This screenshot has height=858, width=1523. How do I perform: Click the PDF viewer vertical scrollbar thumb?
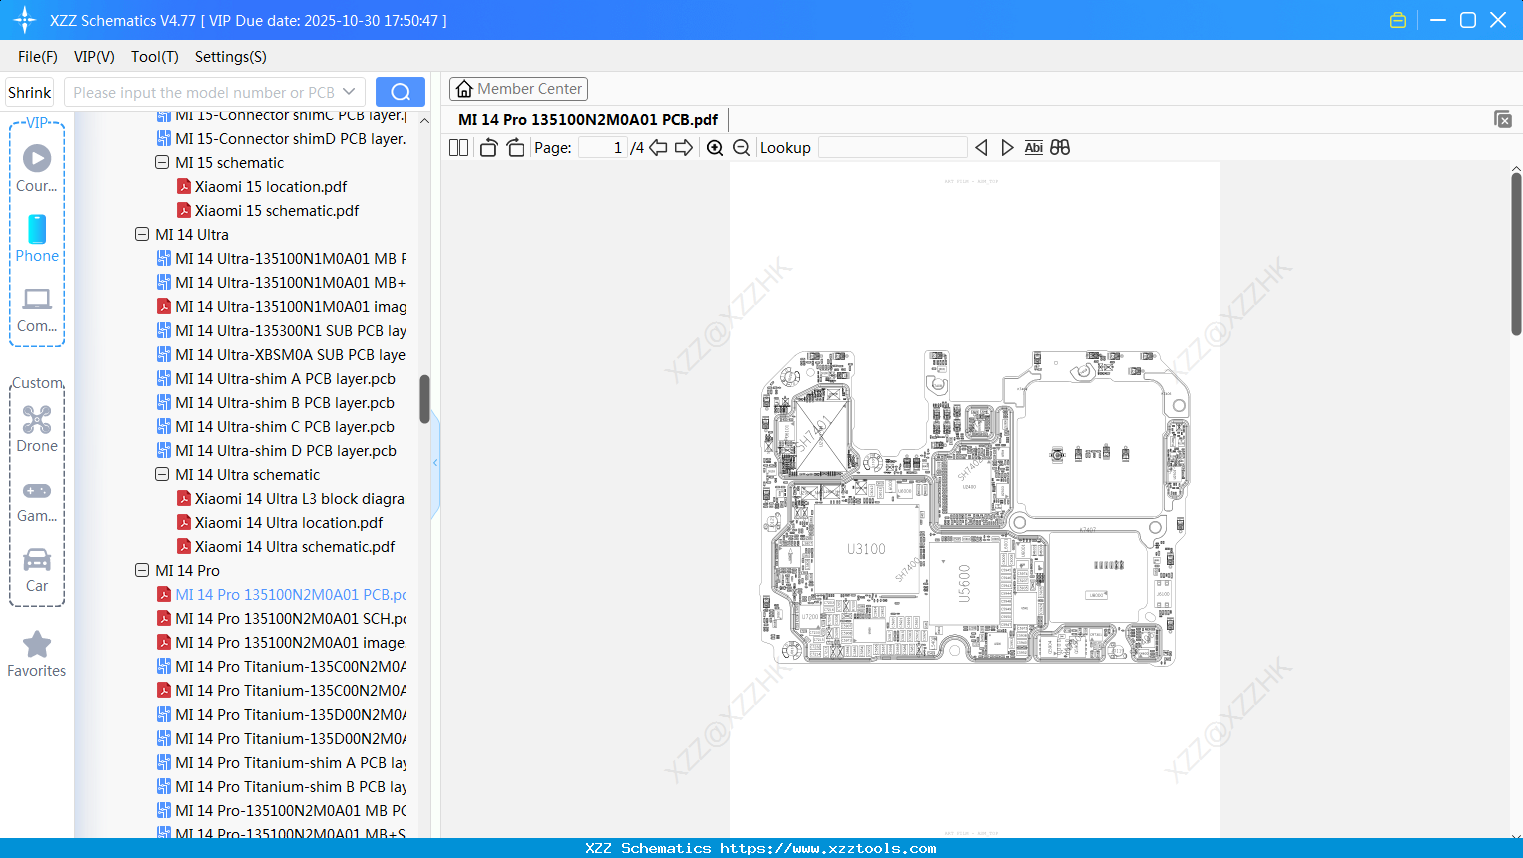click(x=1516, y=254)
